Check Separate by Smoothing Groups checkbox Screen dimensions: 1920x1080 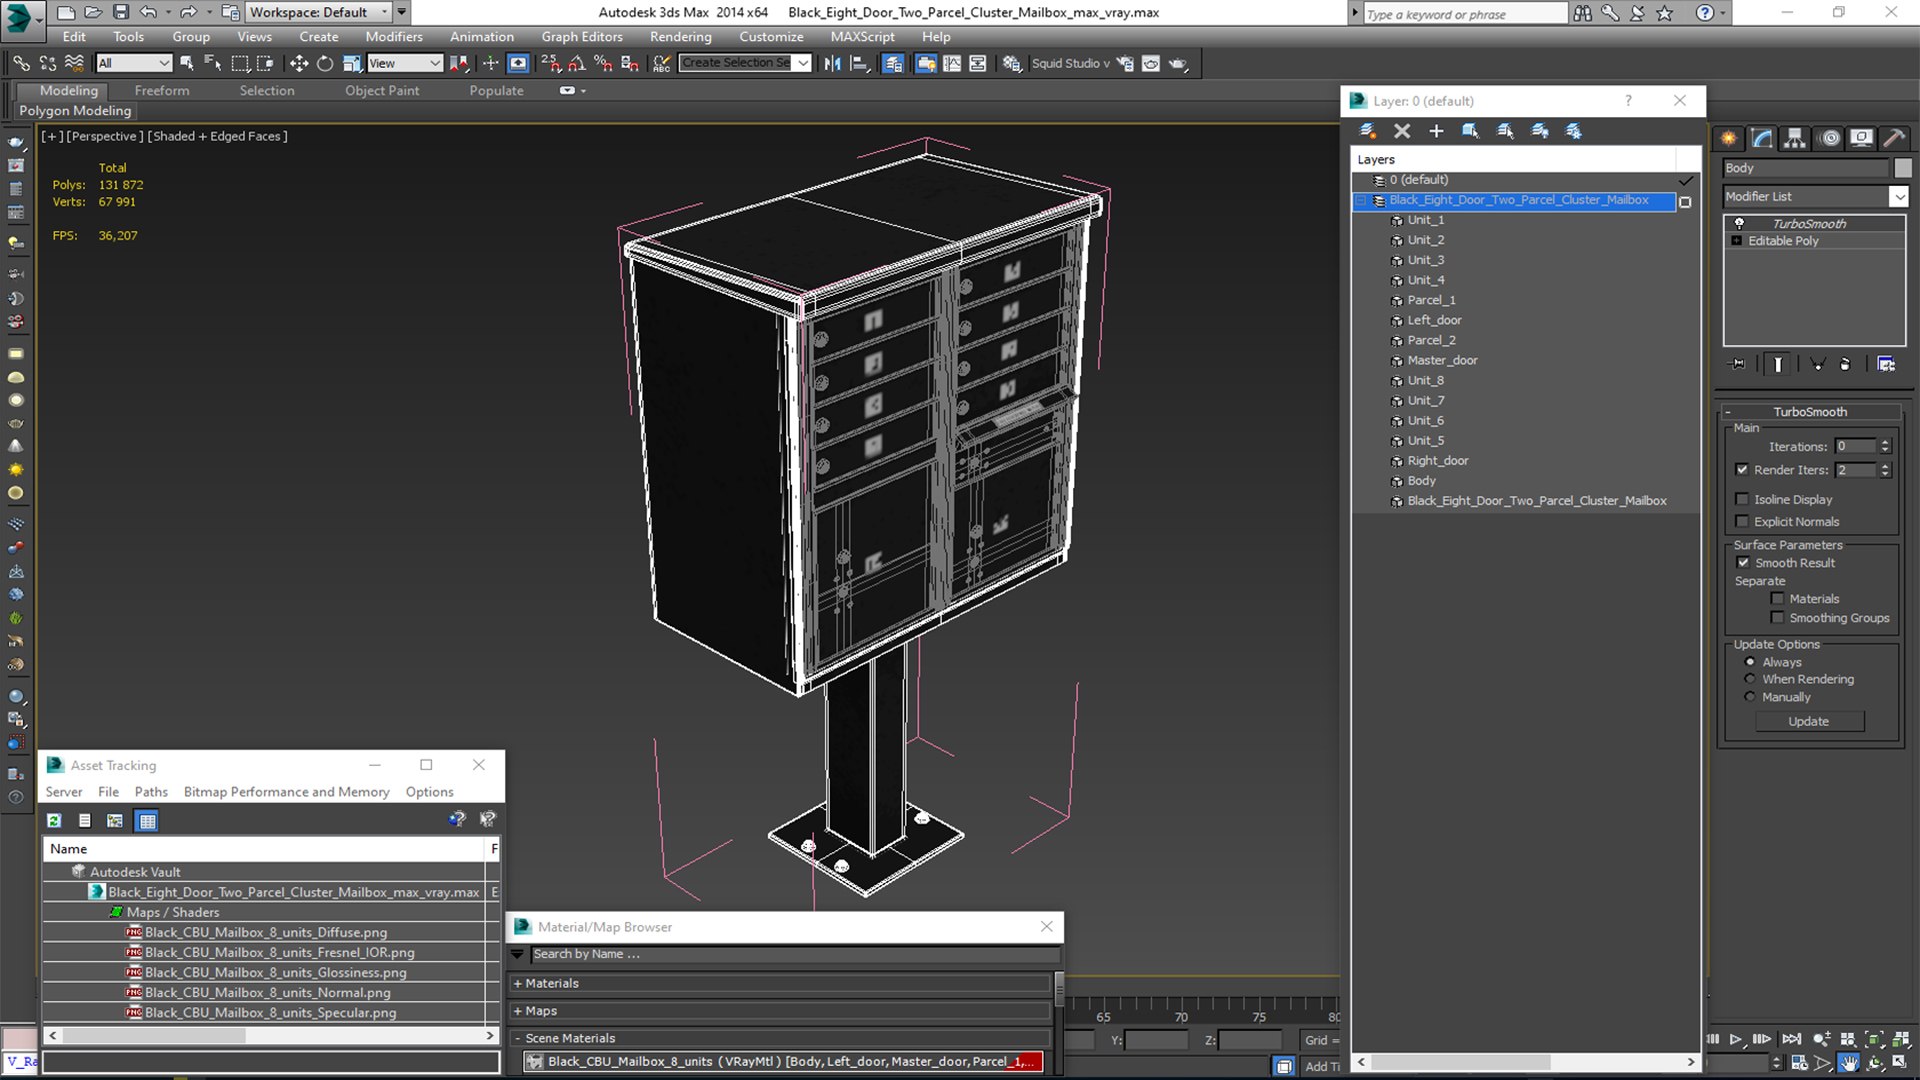tap(1777, 617)
